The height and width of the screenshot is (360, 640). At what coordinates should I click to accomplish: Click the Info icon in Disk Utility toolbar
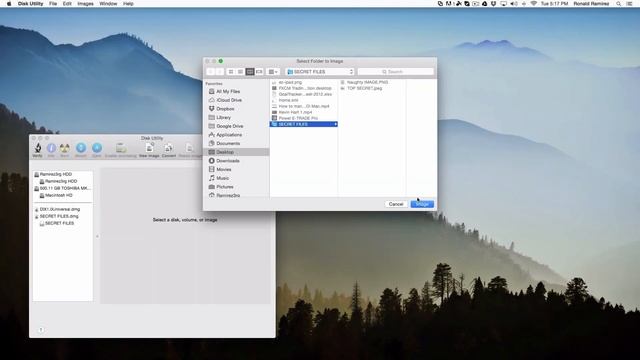tap(51, 149)
